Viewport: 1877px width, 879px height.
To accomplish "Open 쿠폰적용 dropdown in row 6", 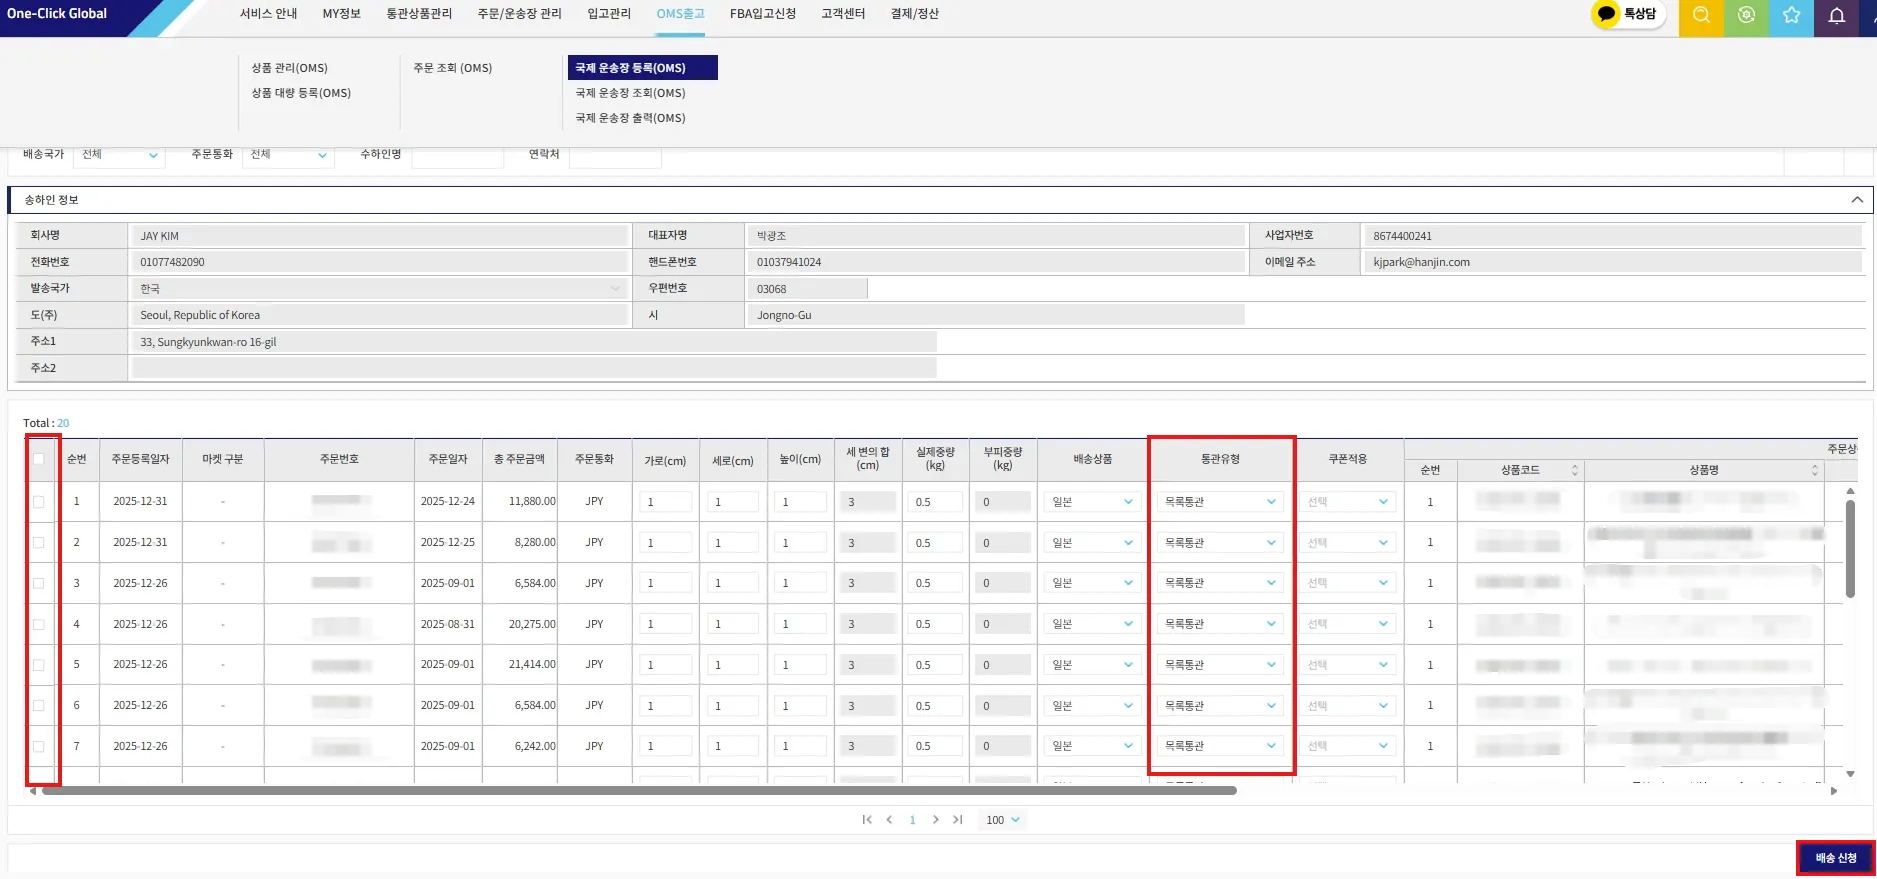I will pyautogui.click(x=1348, y=706).
